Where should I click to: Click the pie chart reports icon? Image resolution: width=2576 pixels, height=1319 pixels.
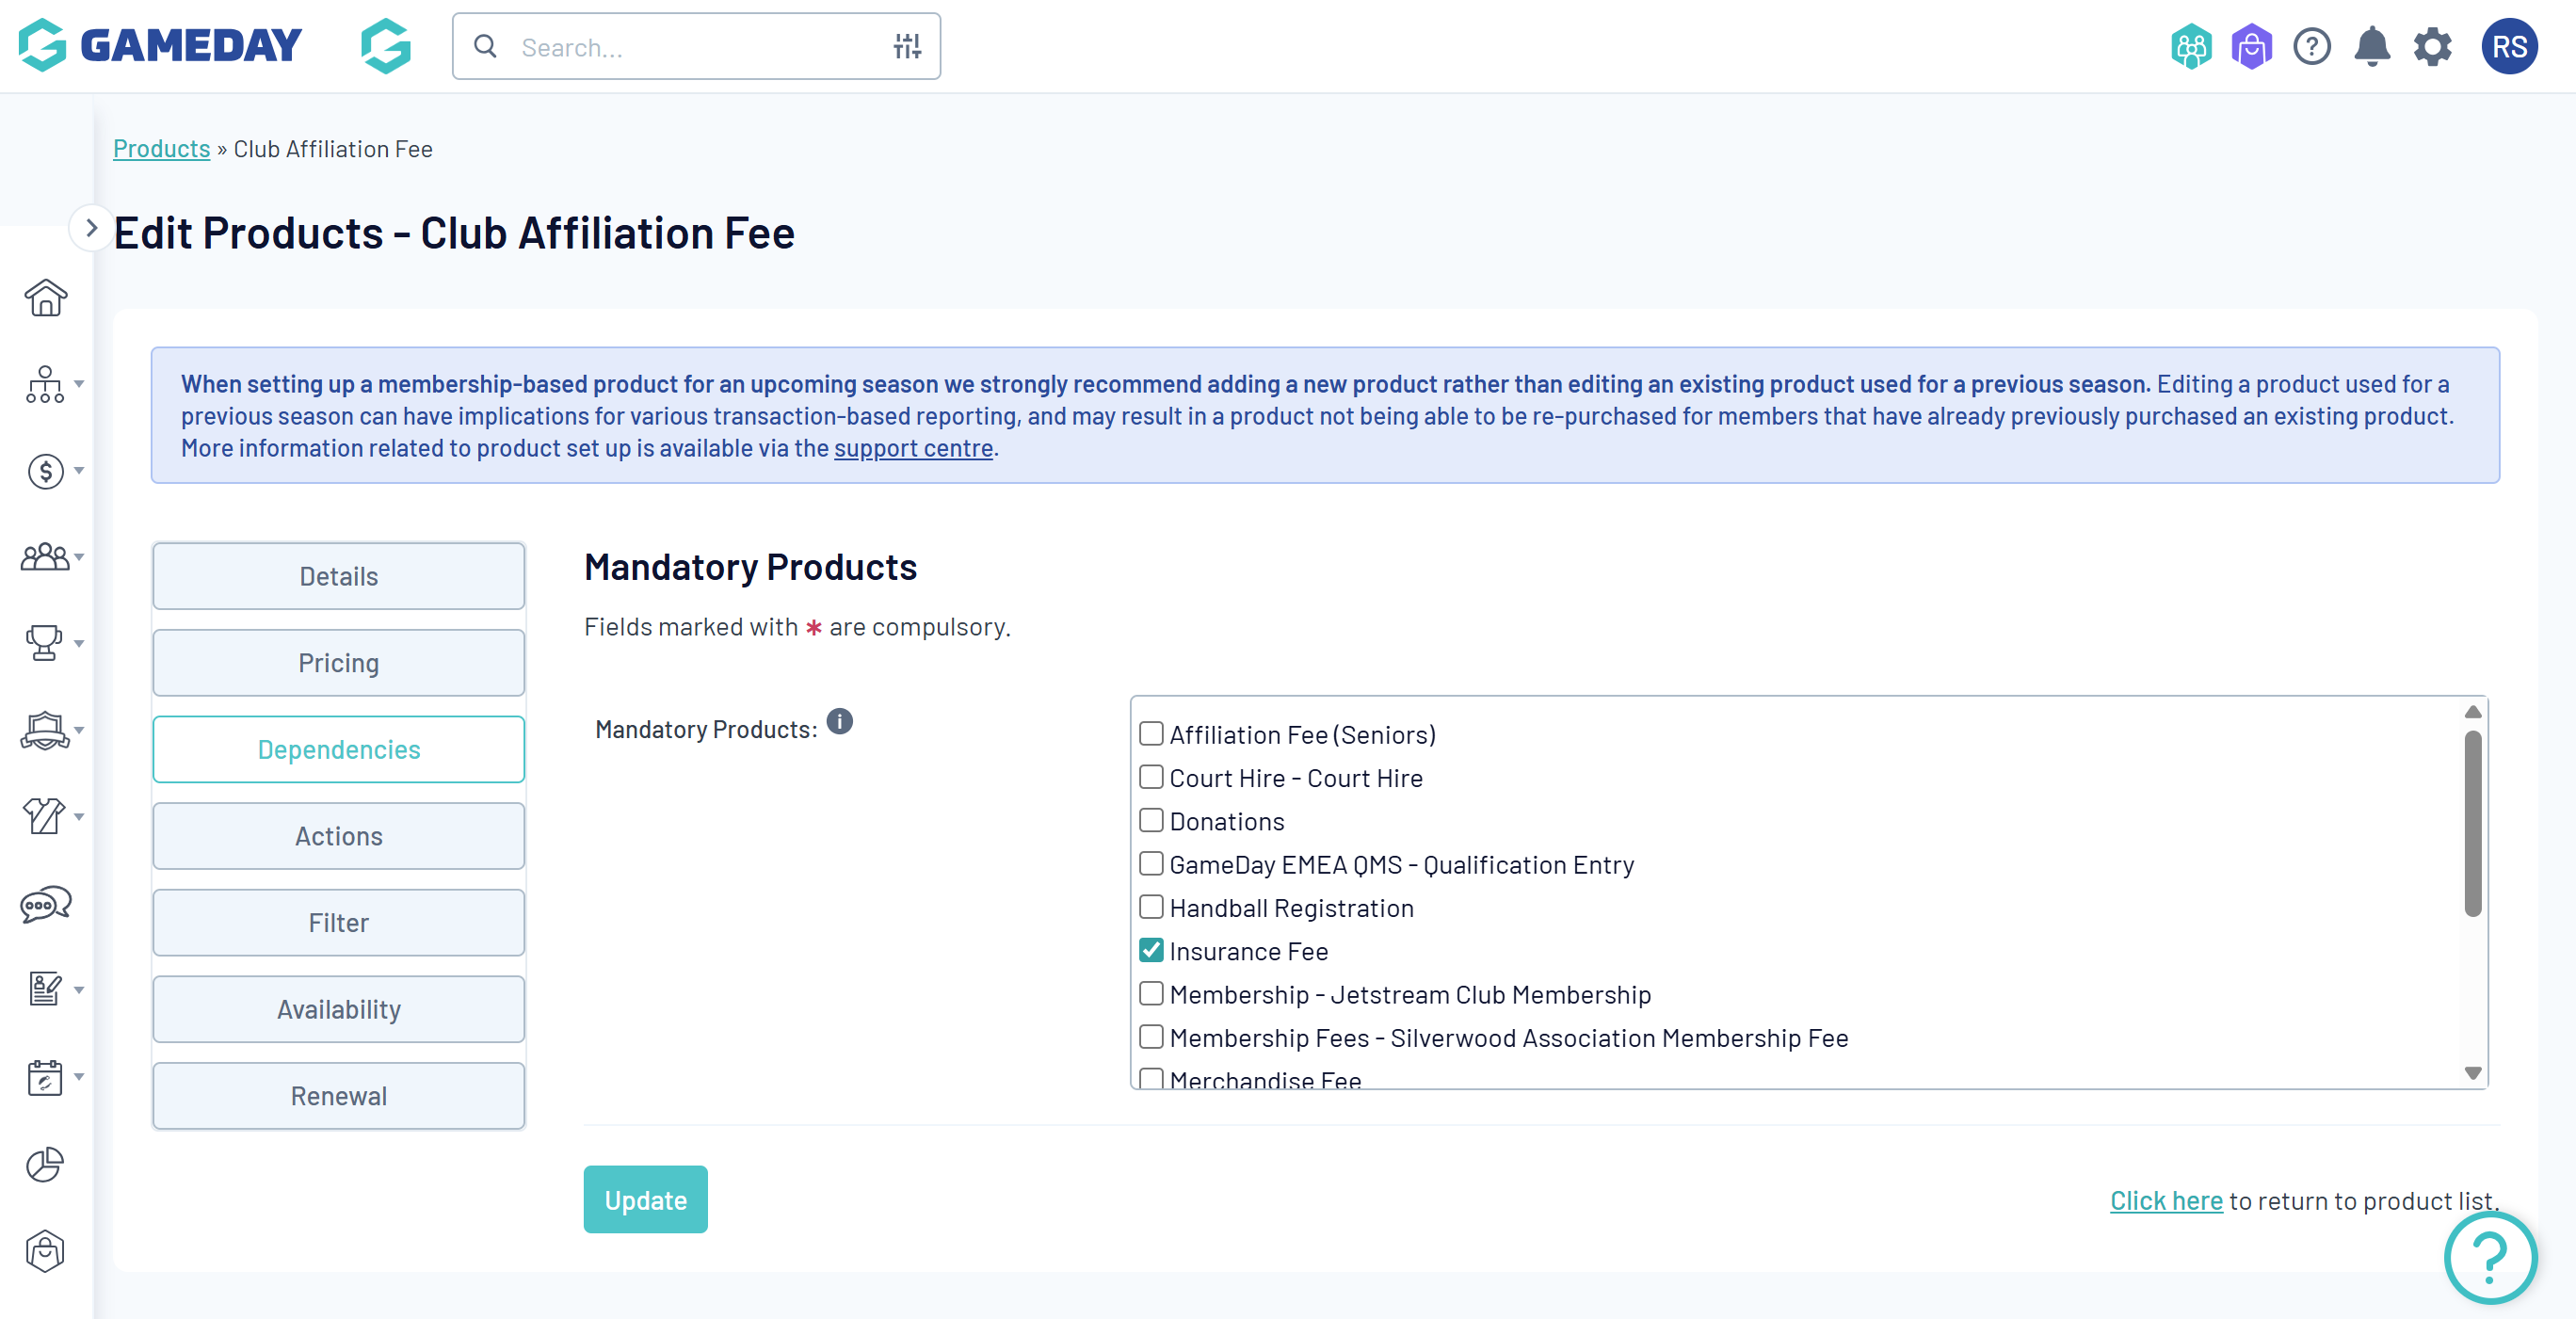pyautogui.click(x=45, y=1164)
